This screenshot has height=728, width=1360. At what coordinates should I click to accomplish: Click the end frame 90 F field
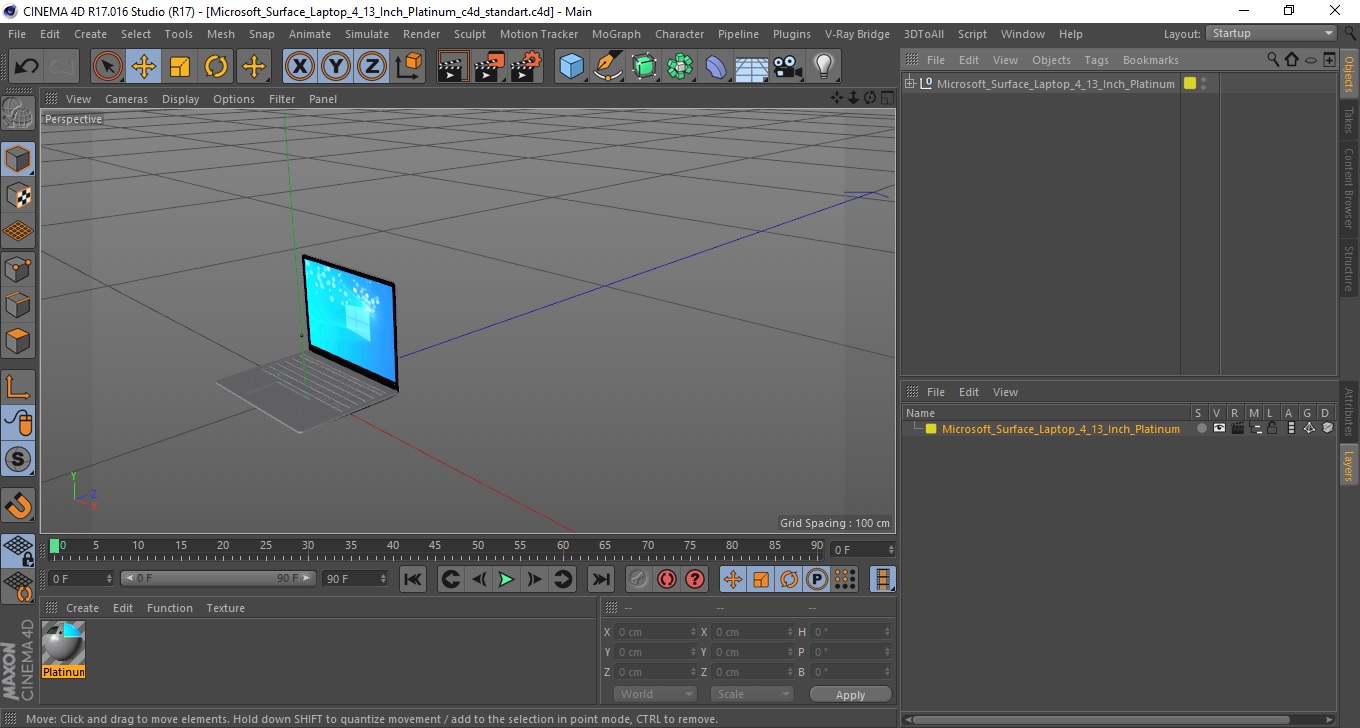354,578
